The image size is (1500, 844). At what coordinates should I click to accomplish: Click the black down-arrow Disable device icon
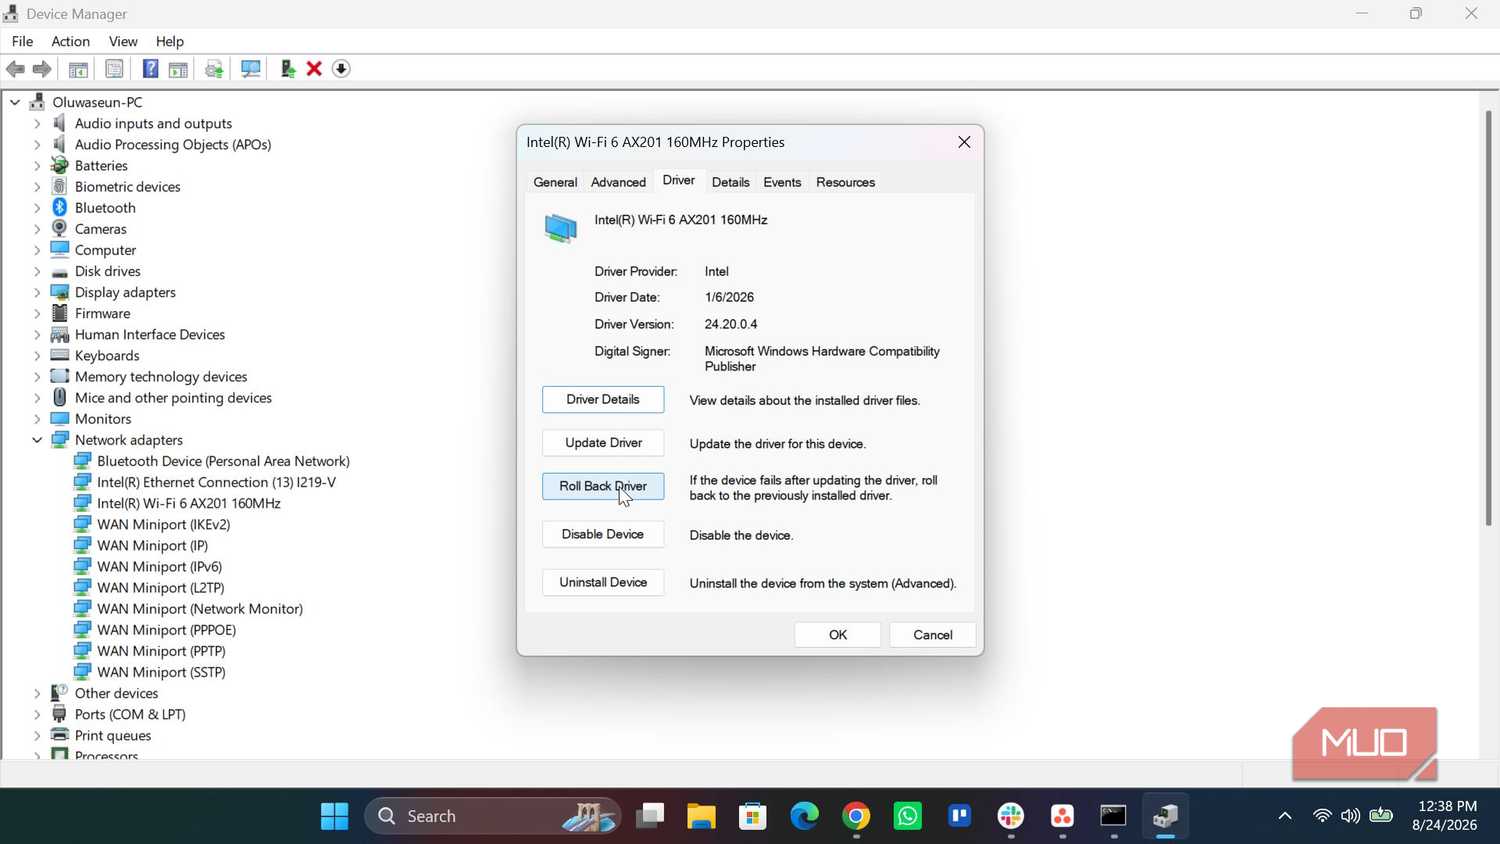[x=341, y=69]
